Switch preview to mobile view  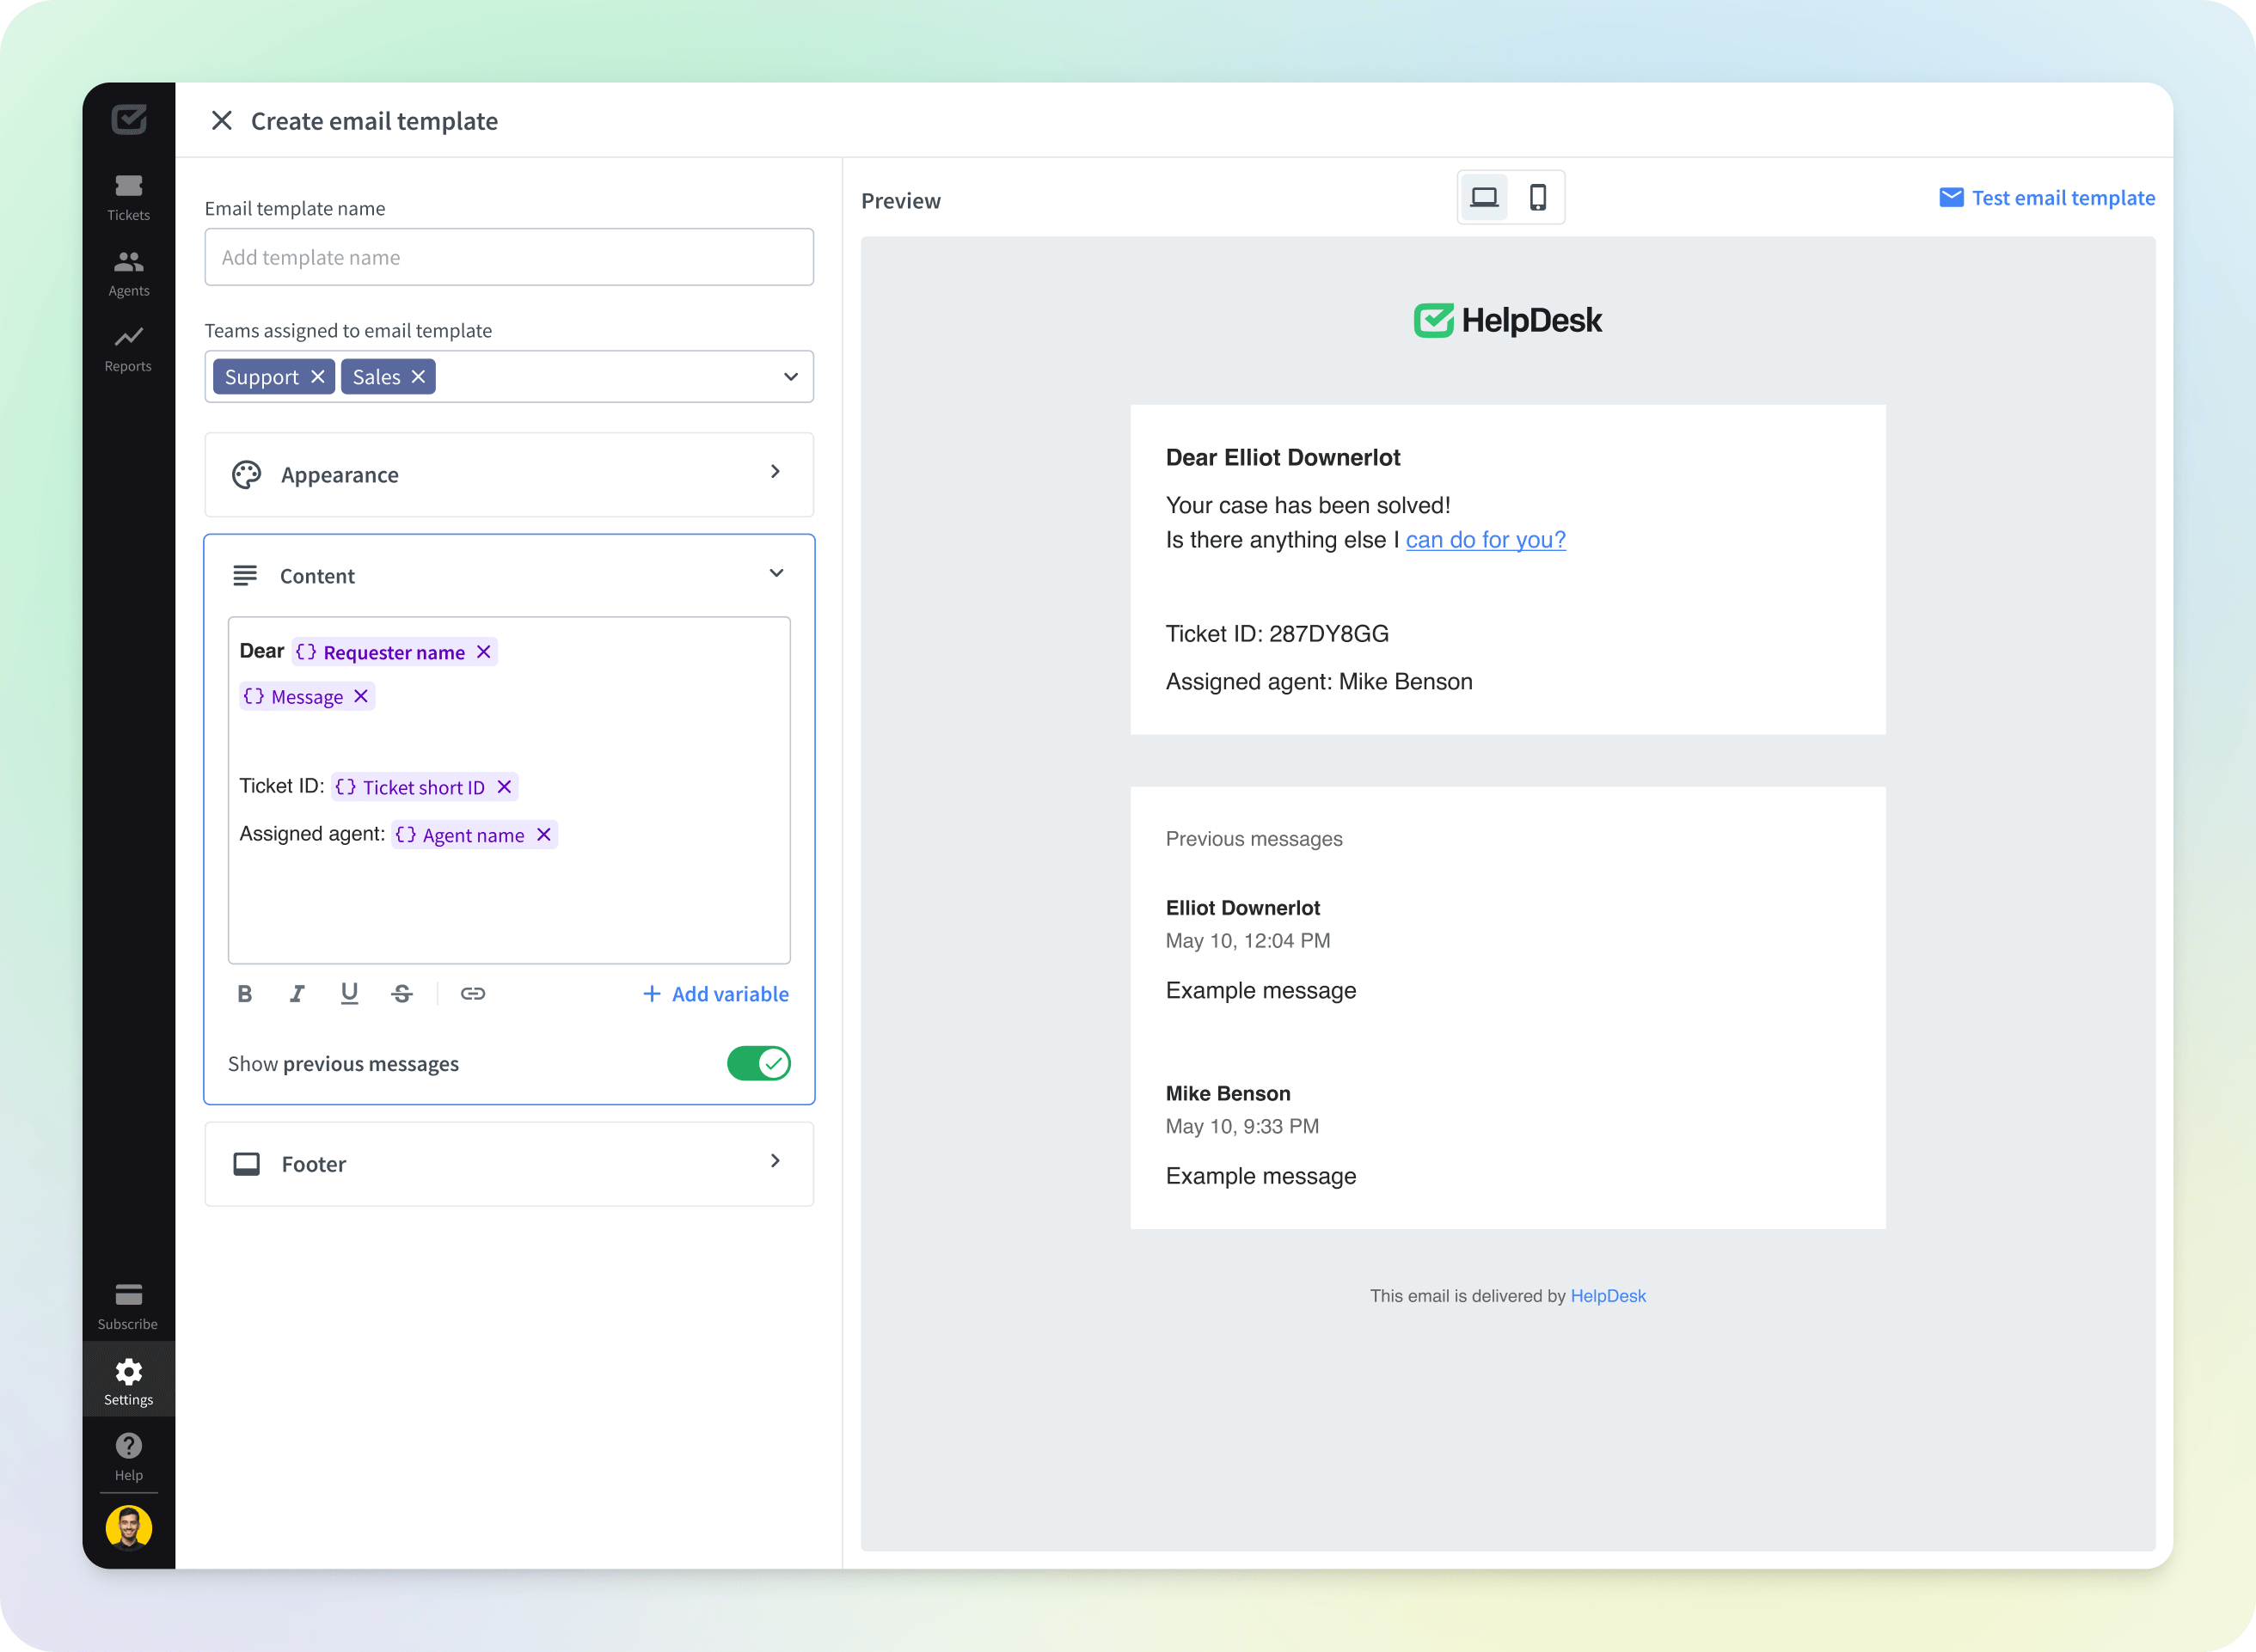coord(1537,197)
